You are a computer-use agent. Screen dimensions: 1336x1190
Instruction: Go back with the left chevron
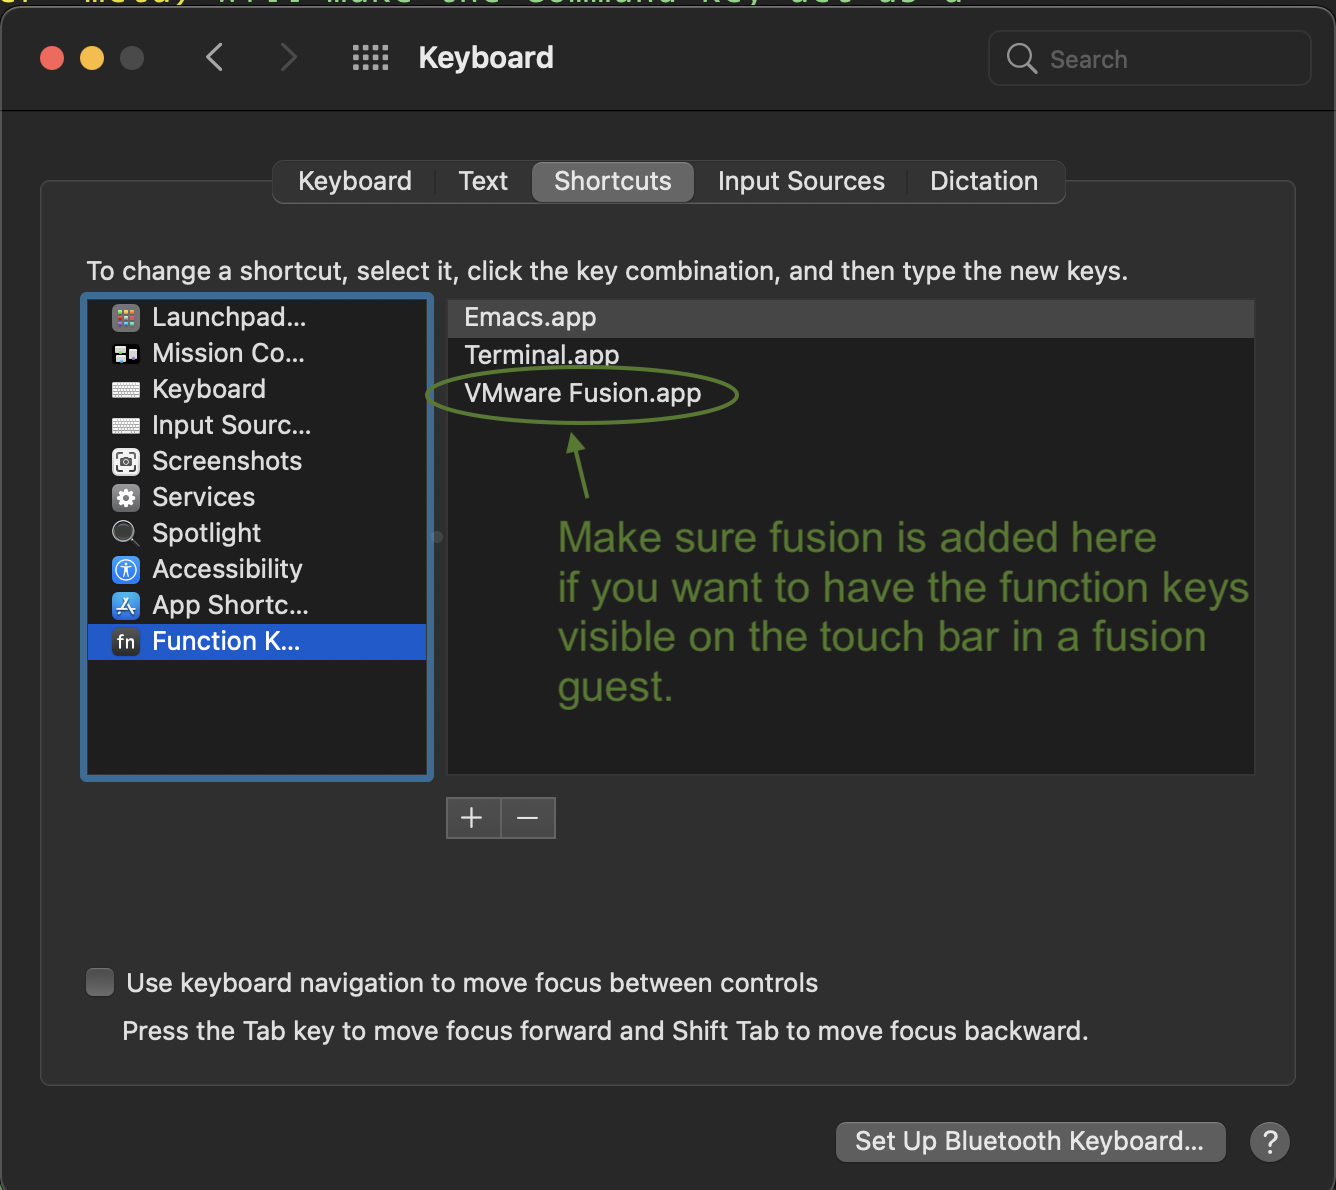[214, 58]
